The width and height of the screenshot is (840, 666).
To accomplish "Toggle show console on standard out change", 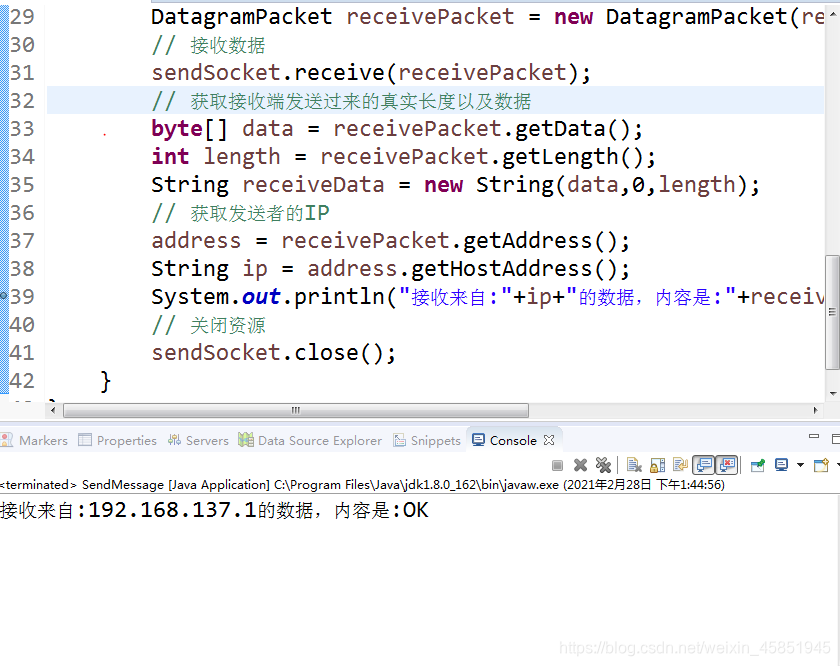I will [x=704, y=465].
